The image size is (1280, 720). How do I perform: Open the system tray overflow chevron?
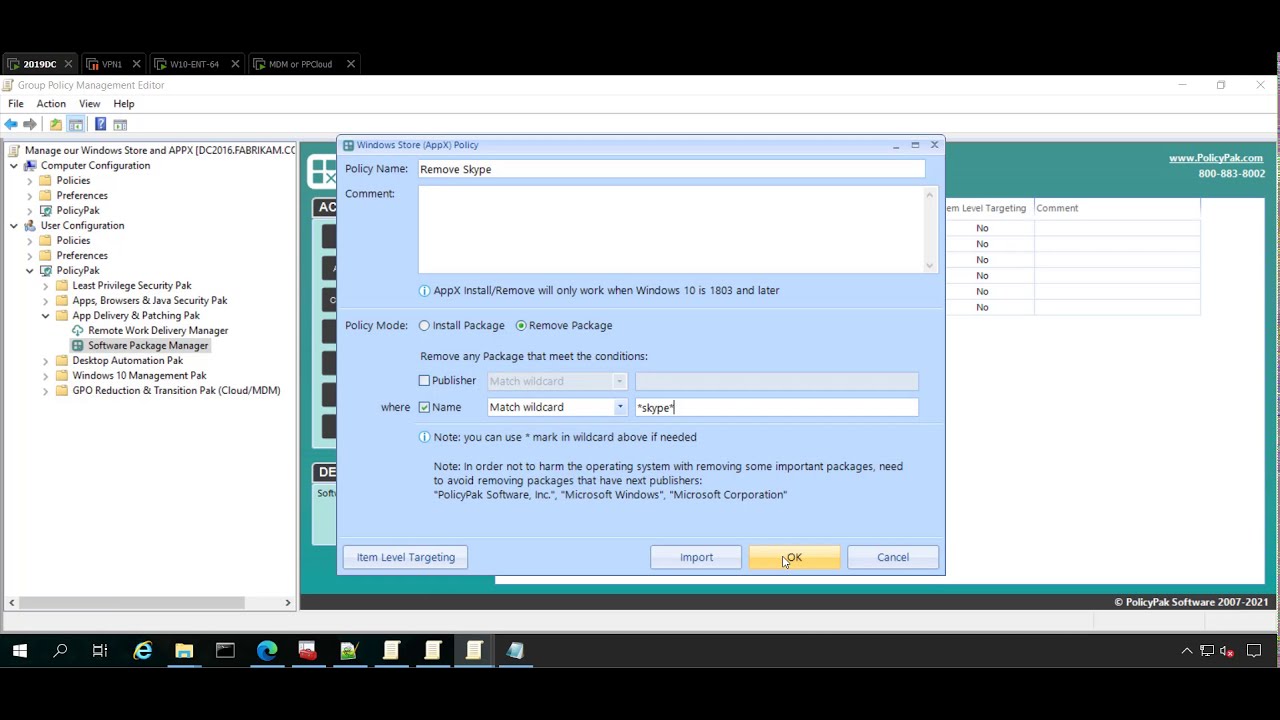(1187, 651)
